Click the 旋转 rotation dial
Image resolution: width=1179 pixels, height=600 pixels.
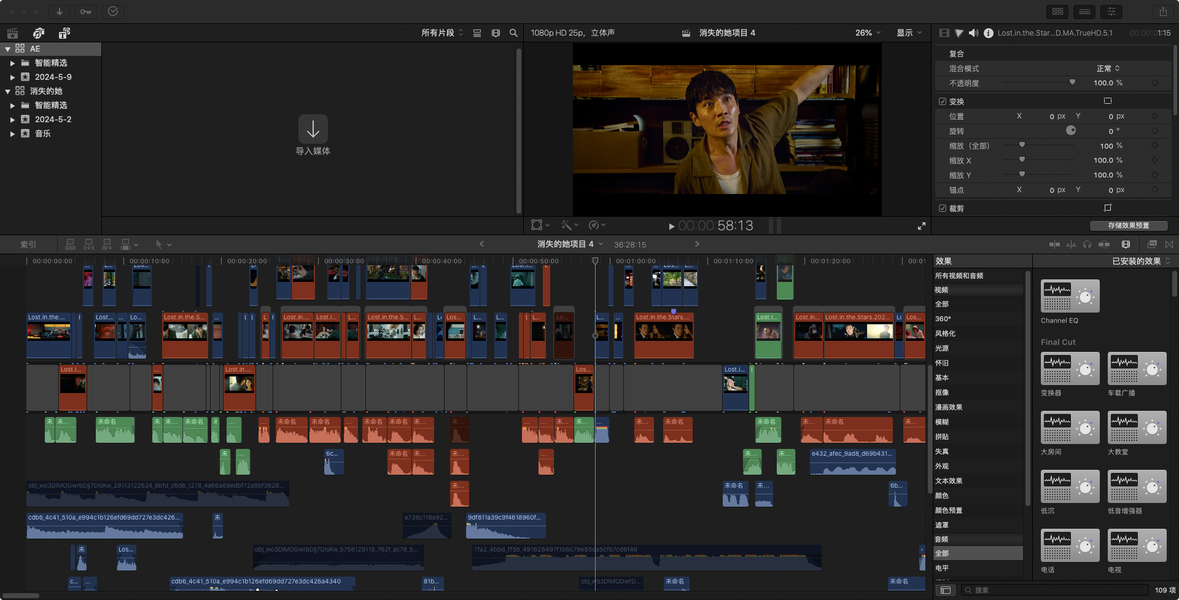(1071, 131)
